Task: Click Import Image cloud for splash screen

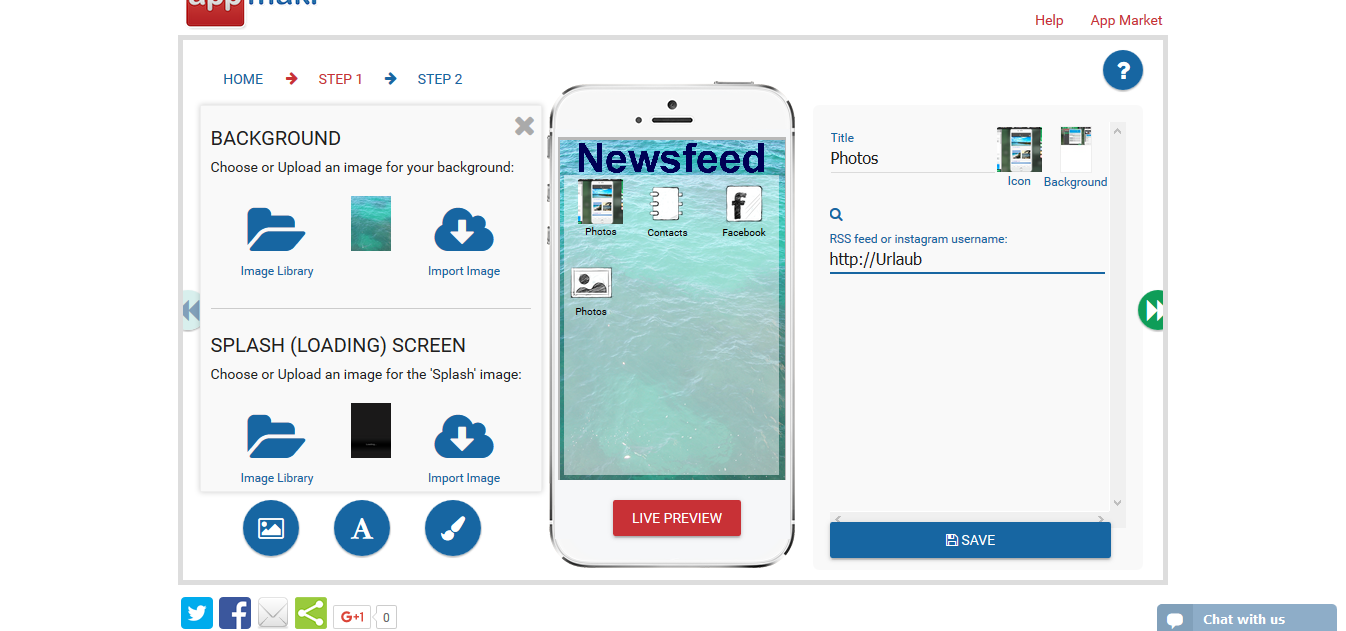Action: [463, 438]
